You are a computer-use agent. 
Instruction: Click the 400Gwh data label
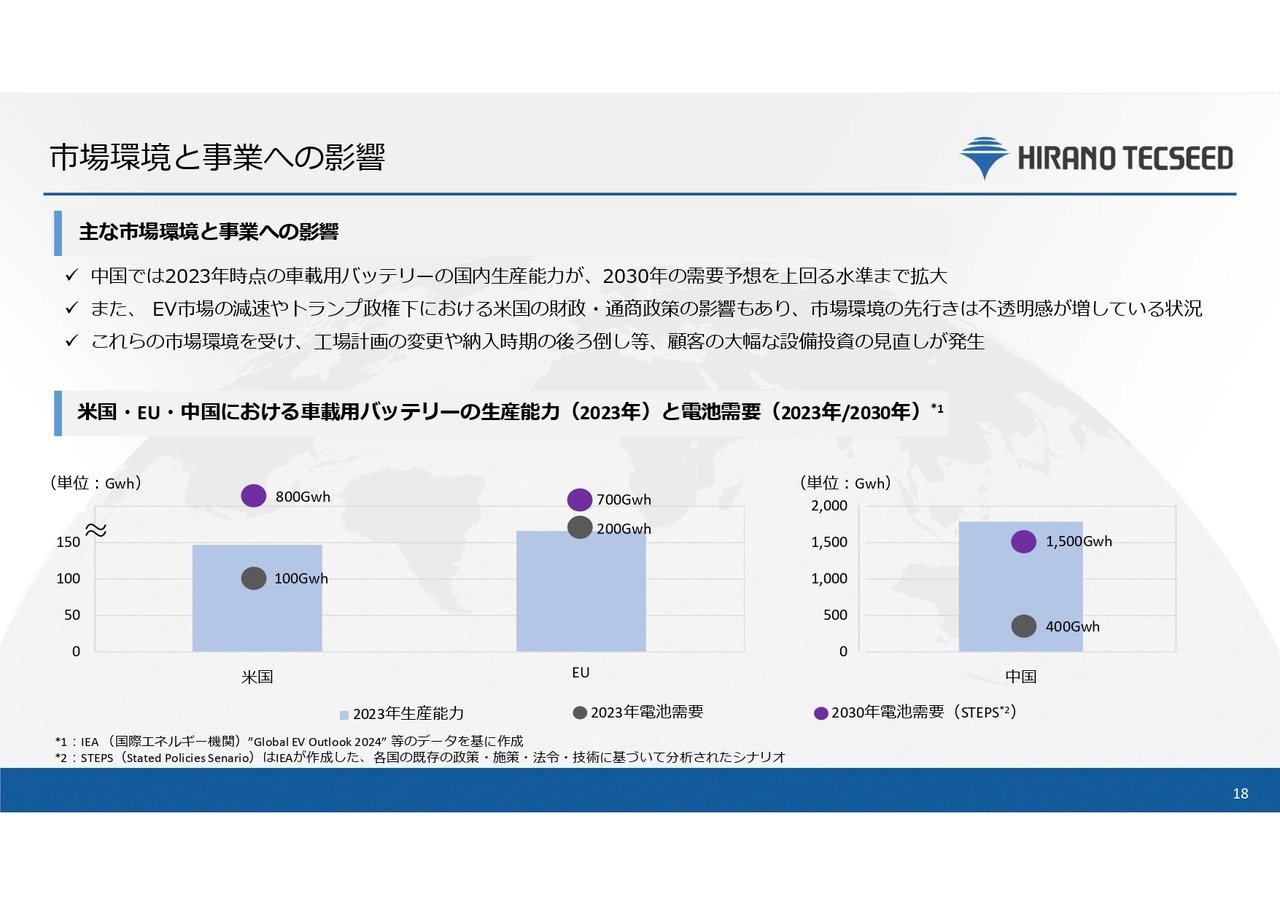[1073, 626]
